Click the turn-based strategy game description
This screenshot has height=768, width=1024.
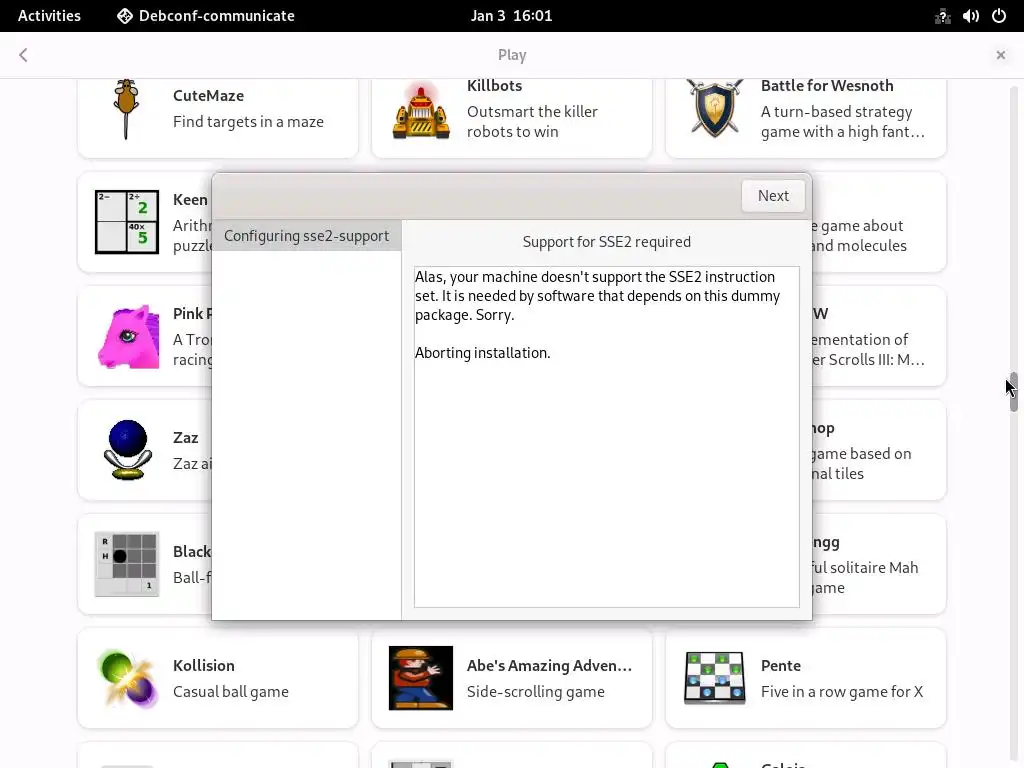pyautogui.click(x=842, y=121)
